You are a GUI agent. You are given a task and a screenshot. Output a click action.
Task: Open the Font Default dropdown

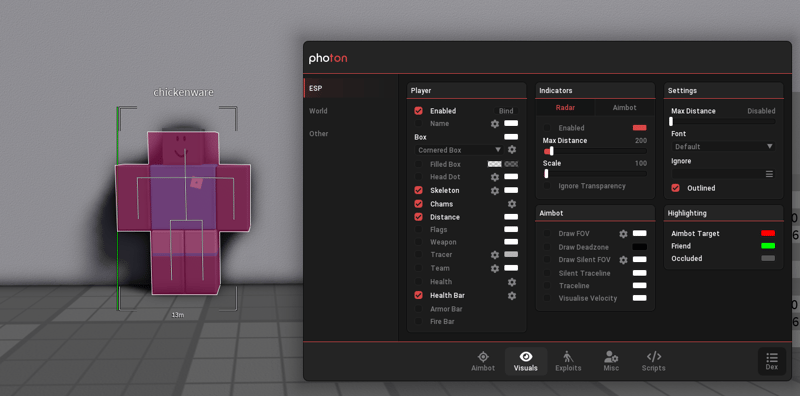[x=723, y=146]
